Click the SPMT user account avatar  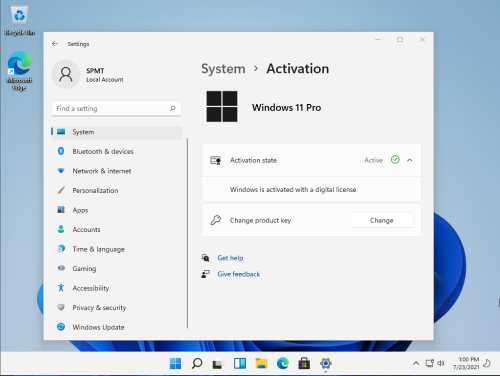(66, 74)
